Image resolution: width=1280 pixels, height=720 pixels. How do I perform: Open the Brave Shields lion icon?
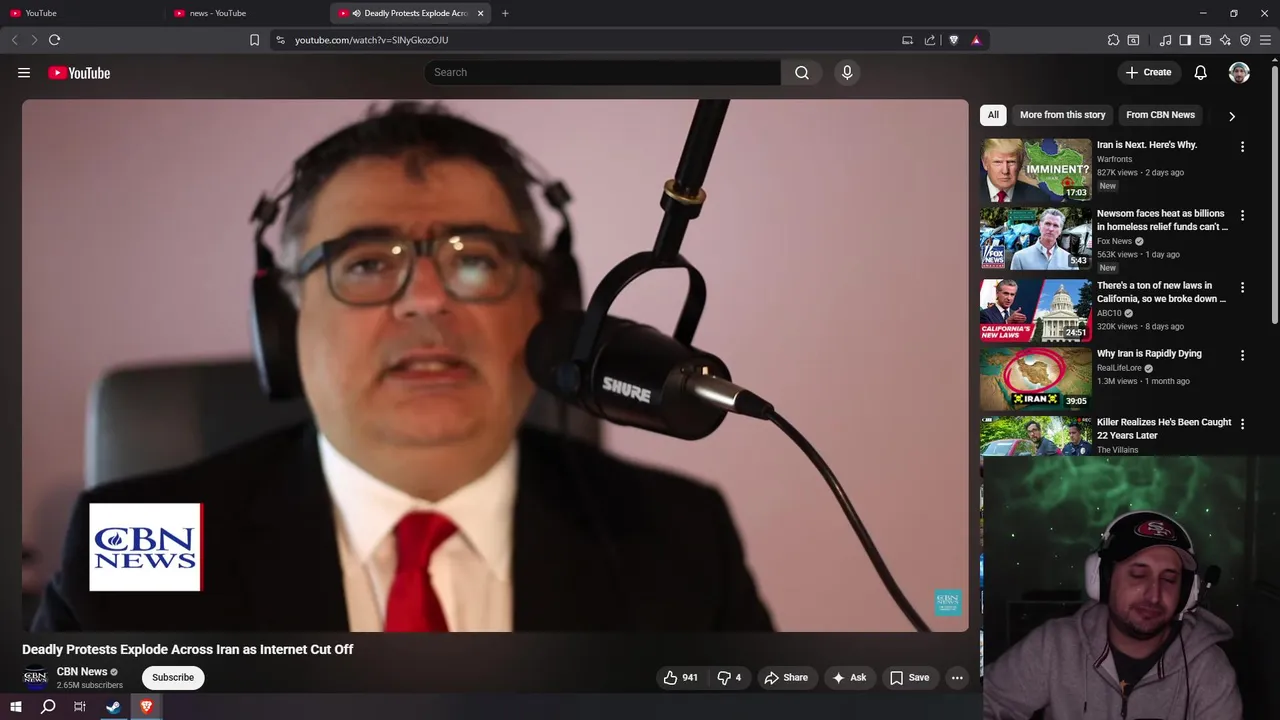(954, 40)
